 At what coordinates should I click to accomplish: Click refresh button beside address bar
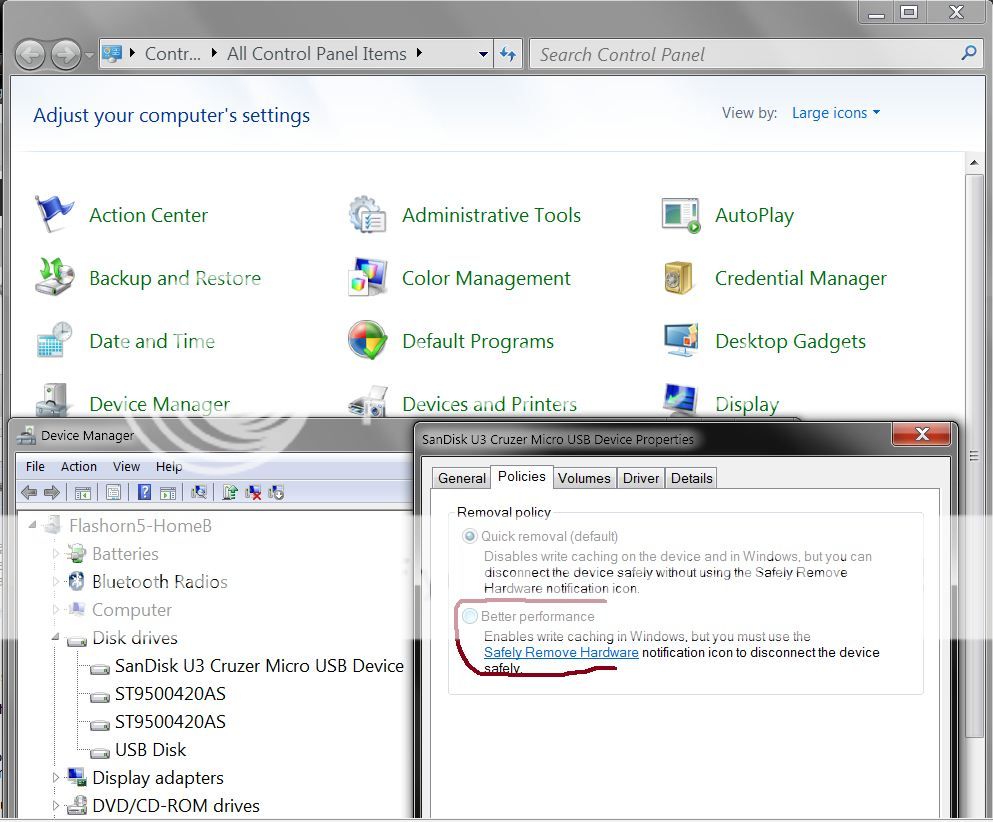(x=507, y=54)
